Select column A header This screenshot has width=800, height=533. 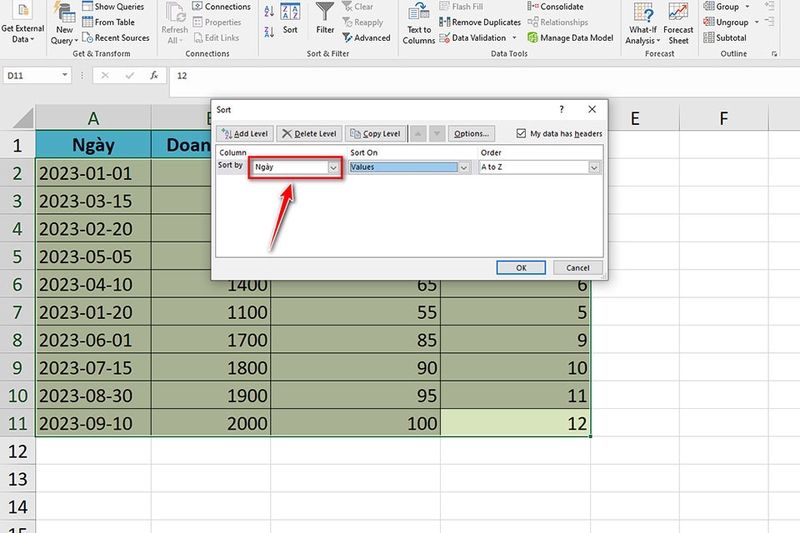pos(93,118)
